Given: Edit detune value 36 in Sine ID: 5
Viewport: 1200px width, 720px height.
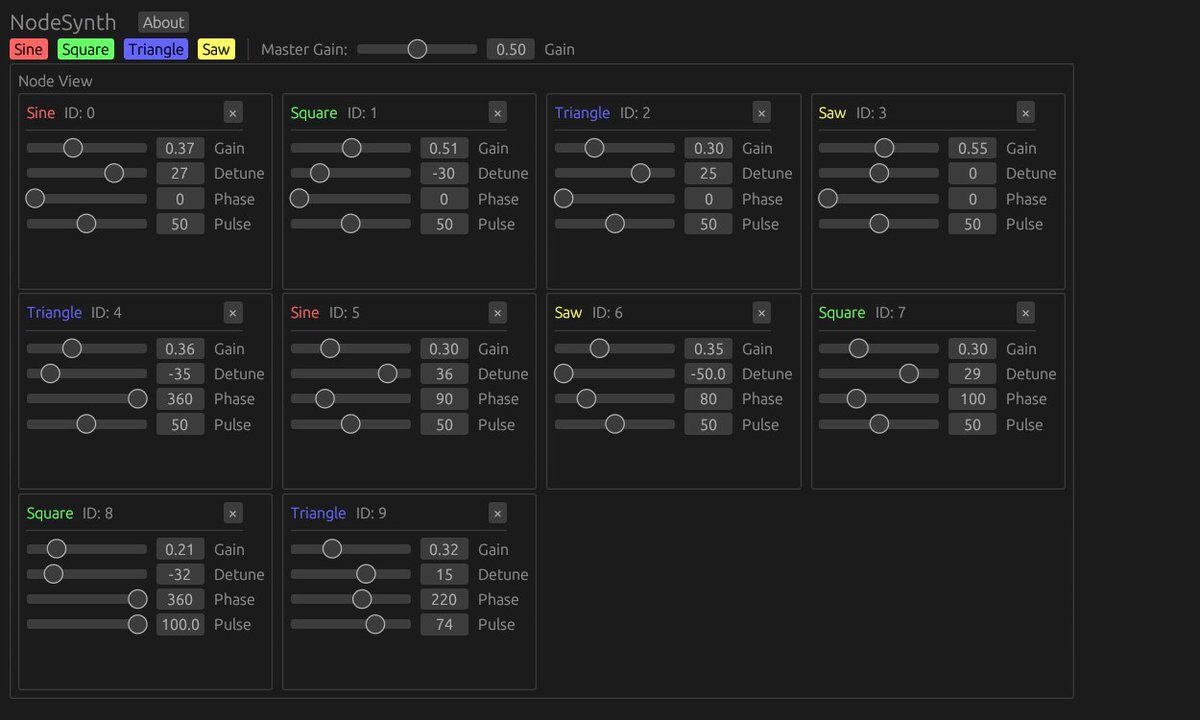Looking at the screenshot, I should 444,374.
